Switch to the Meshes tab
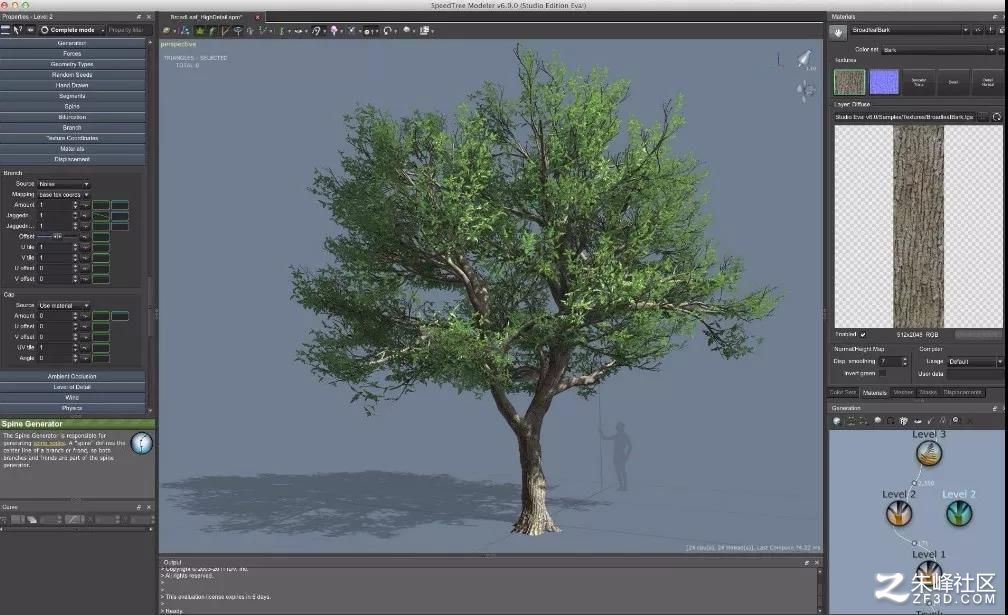 click(x=903, y=392)
